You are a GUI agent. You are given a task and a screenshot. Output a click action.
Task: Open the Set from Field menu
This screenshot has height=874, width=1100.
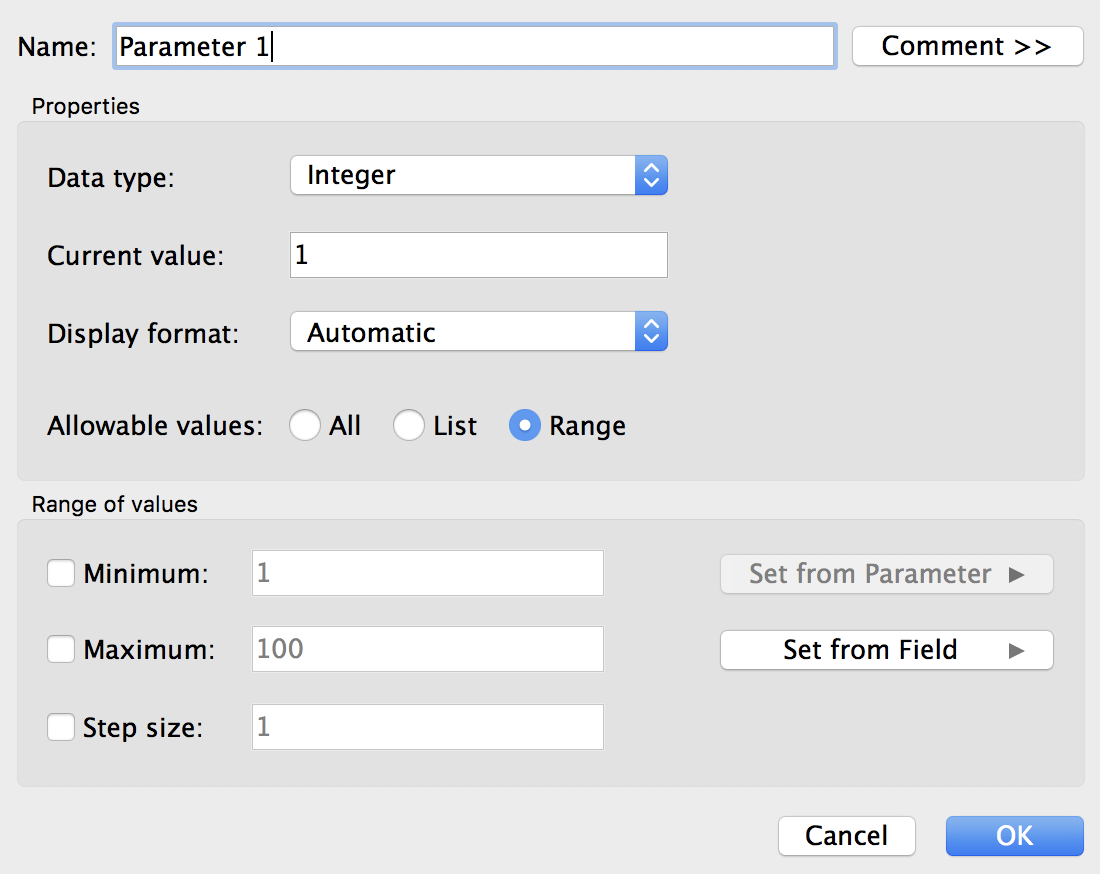point(887,650)
